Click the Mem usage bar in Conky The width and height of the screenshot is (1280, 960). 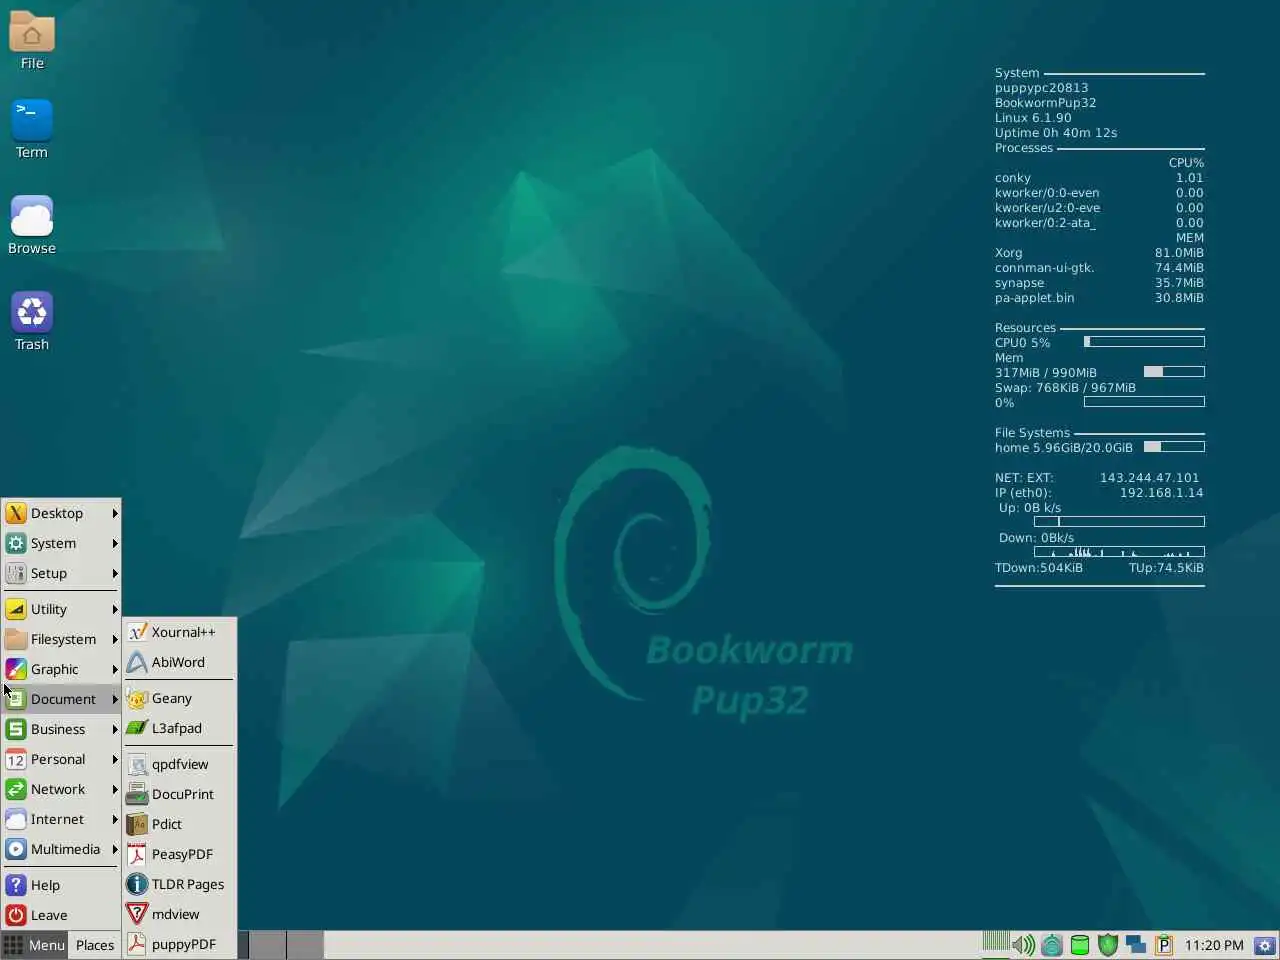[1174, 372]
